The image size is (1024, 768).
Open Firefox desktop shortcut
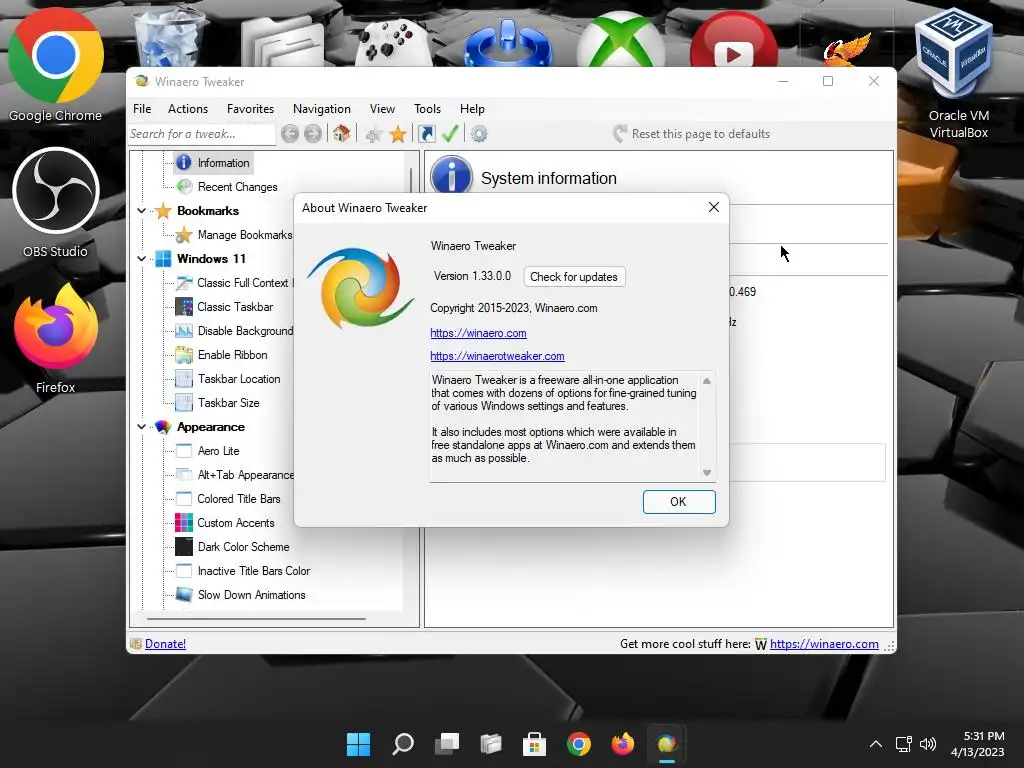click(56, 338)
